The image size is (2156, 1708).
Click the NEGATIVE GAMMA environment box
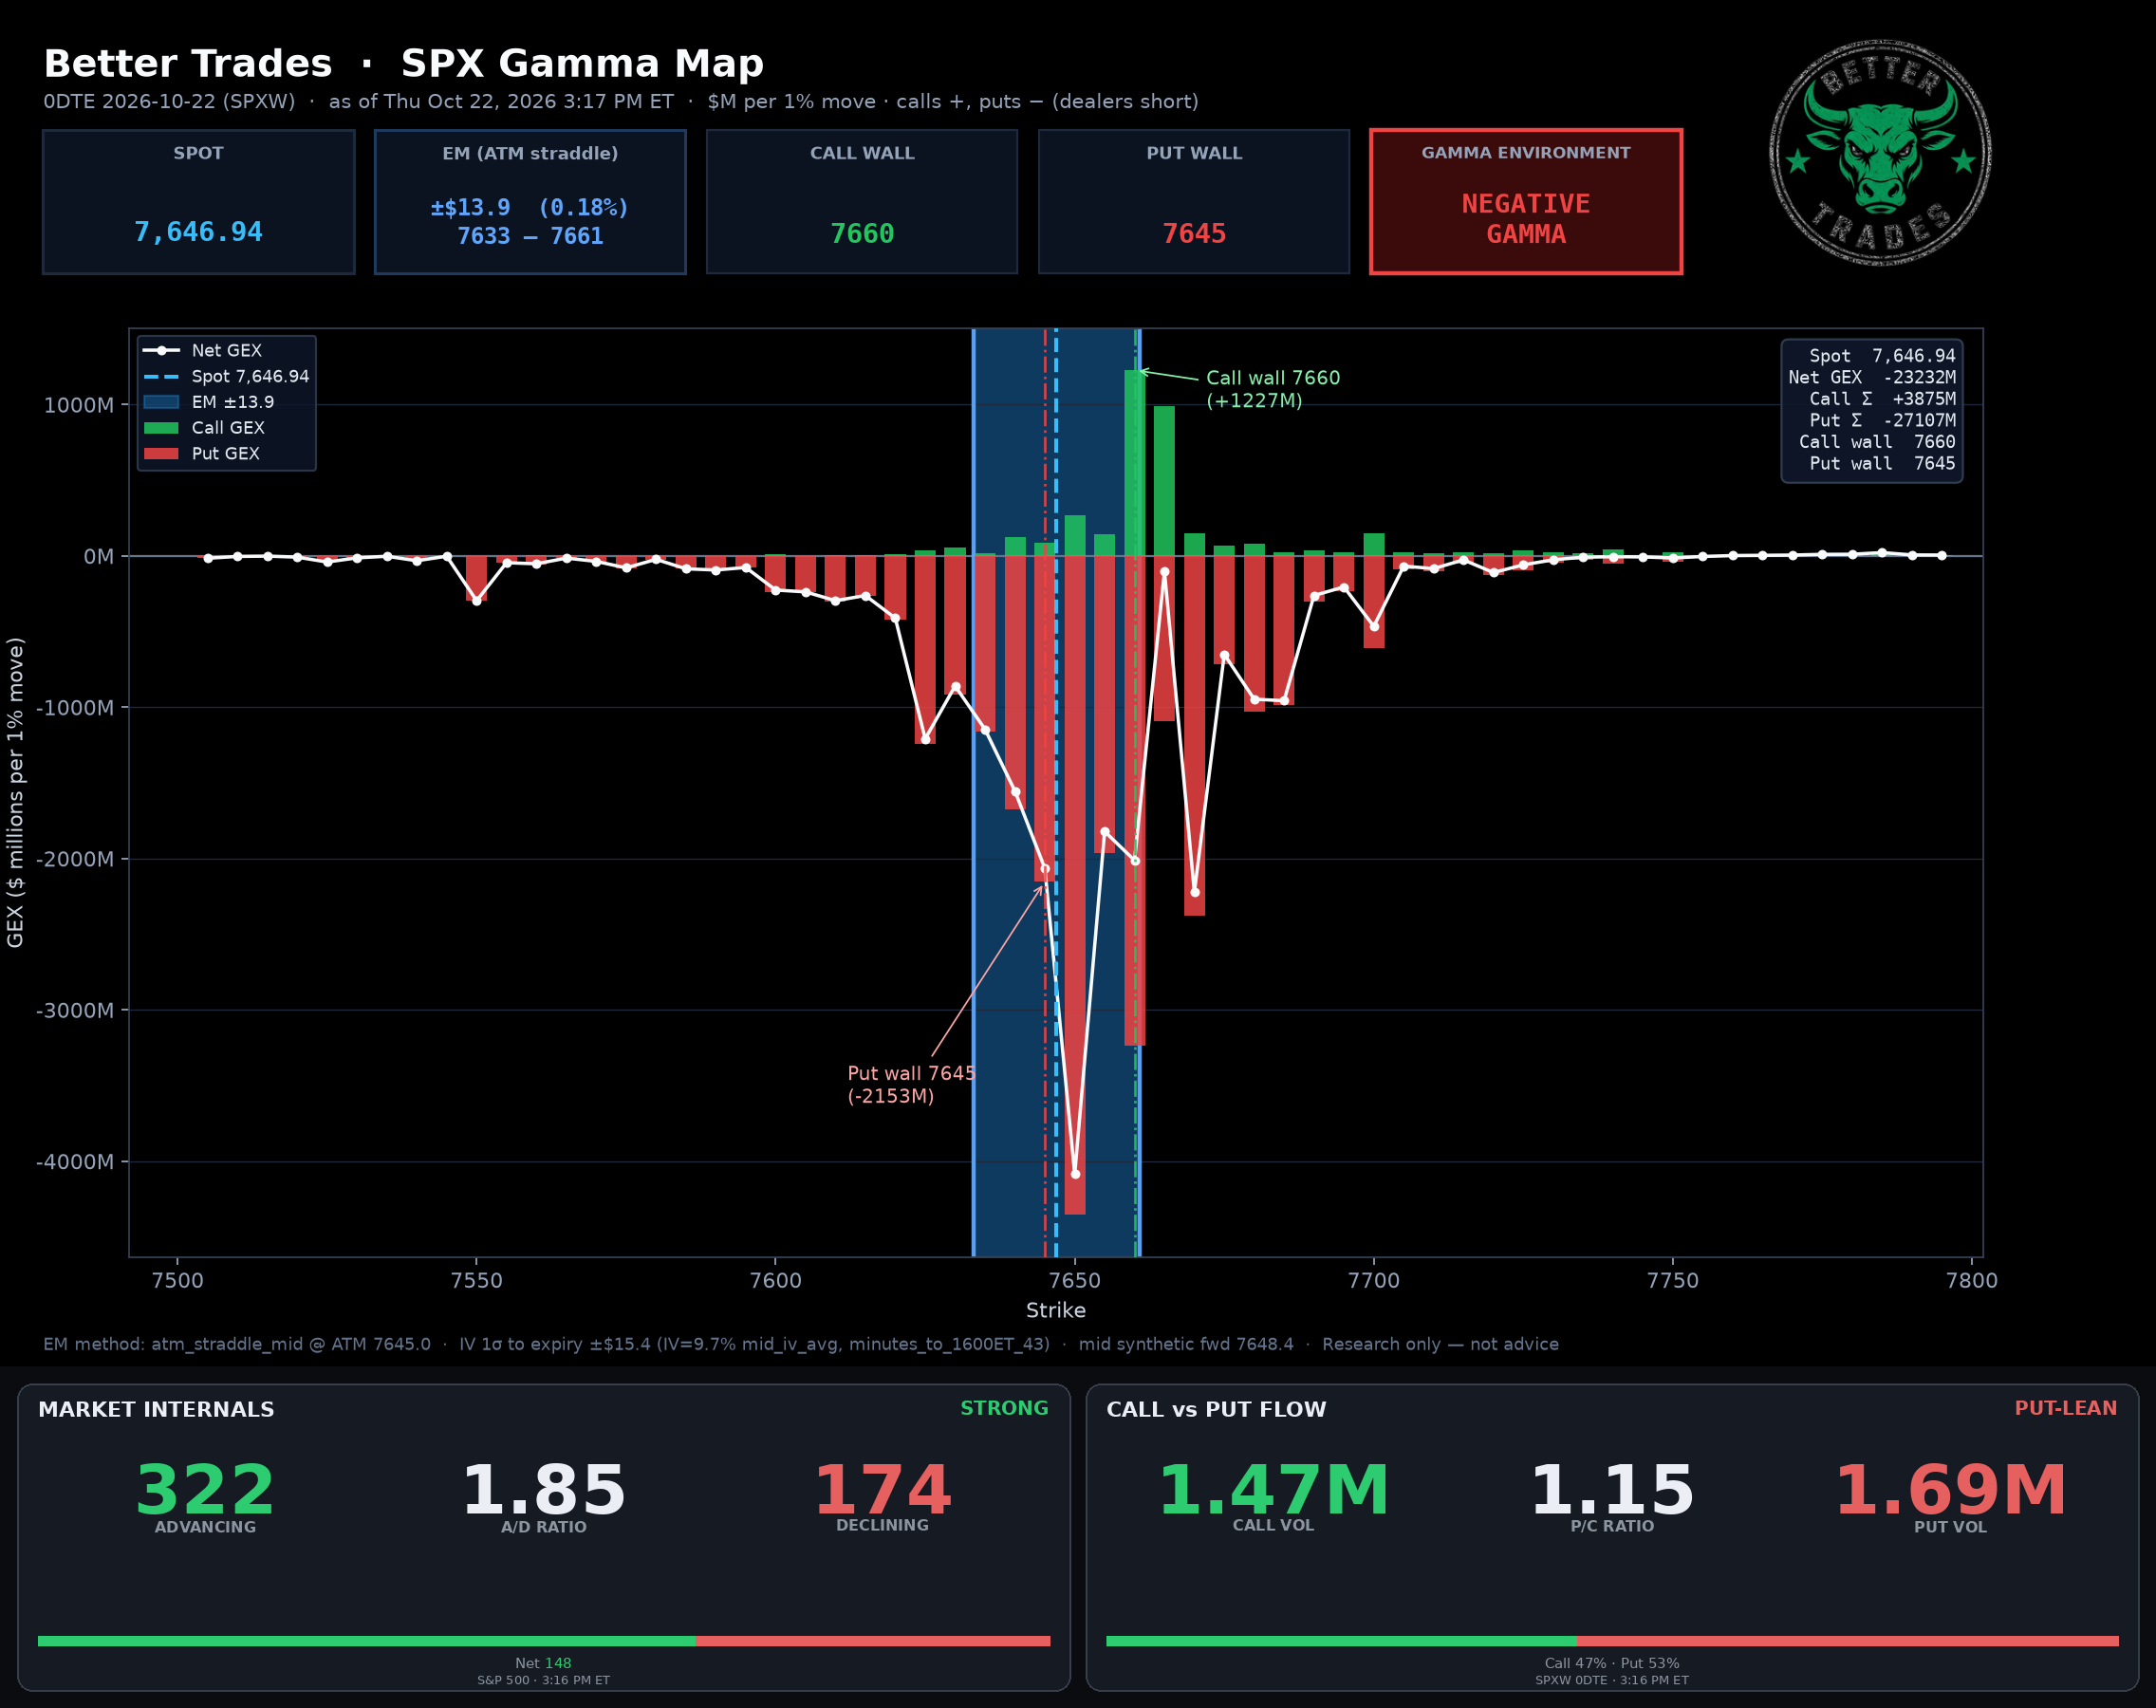click(1526, 201)
